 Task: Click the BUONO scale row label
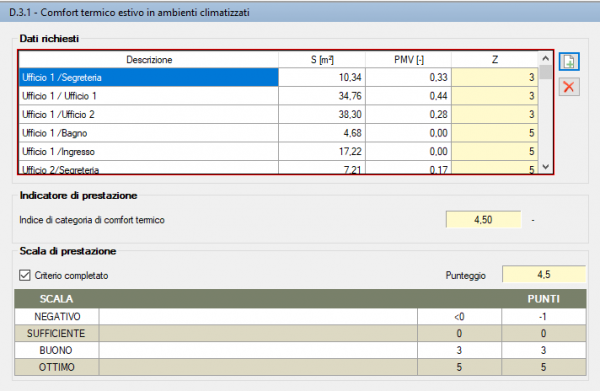tap(57, 350)
